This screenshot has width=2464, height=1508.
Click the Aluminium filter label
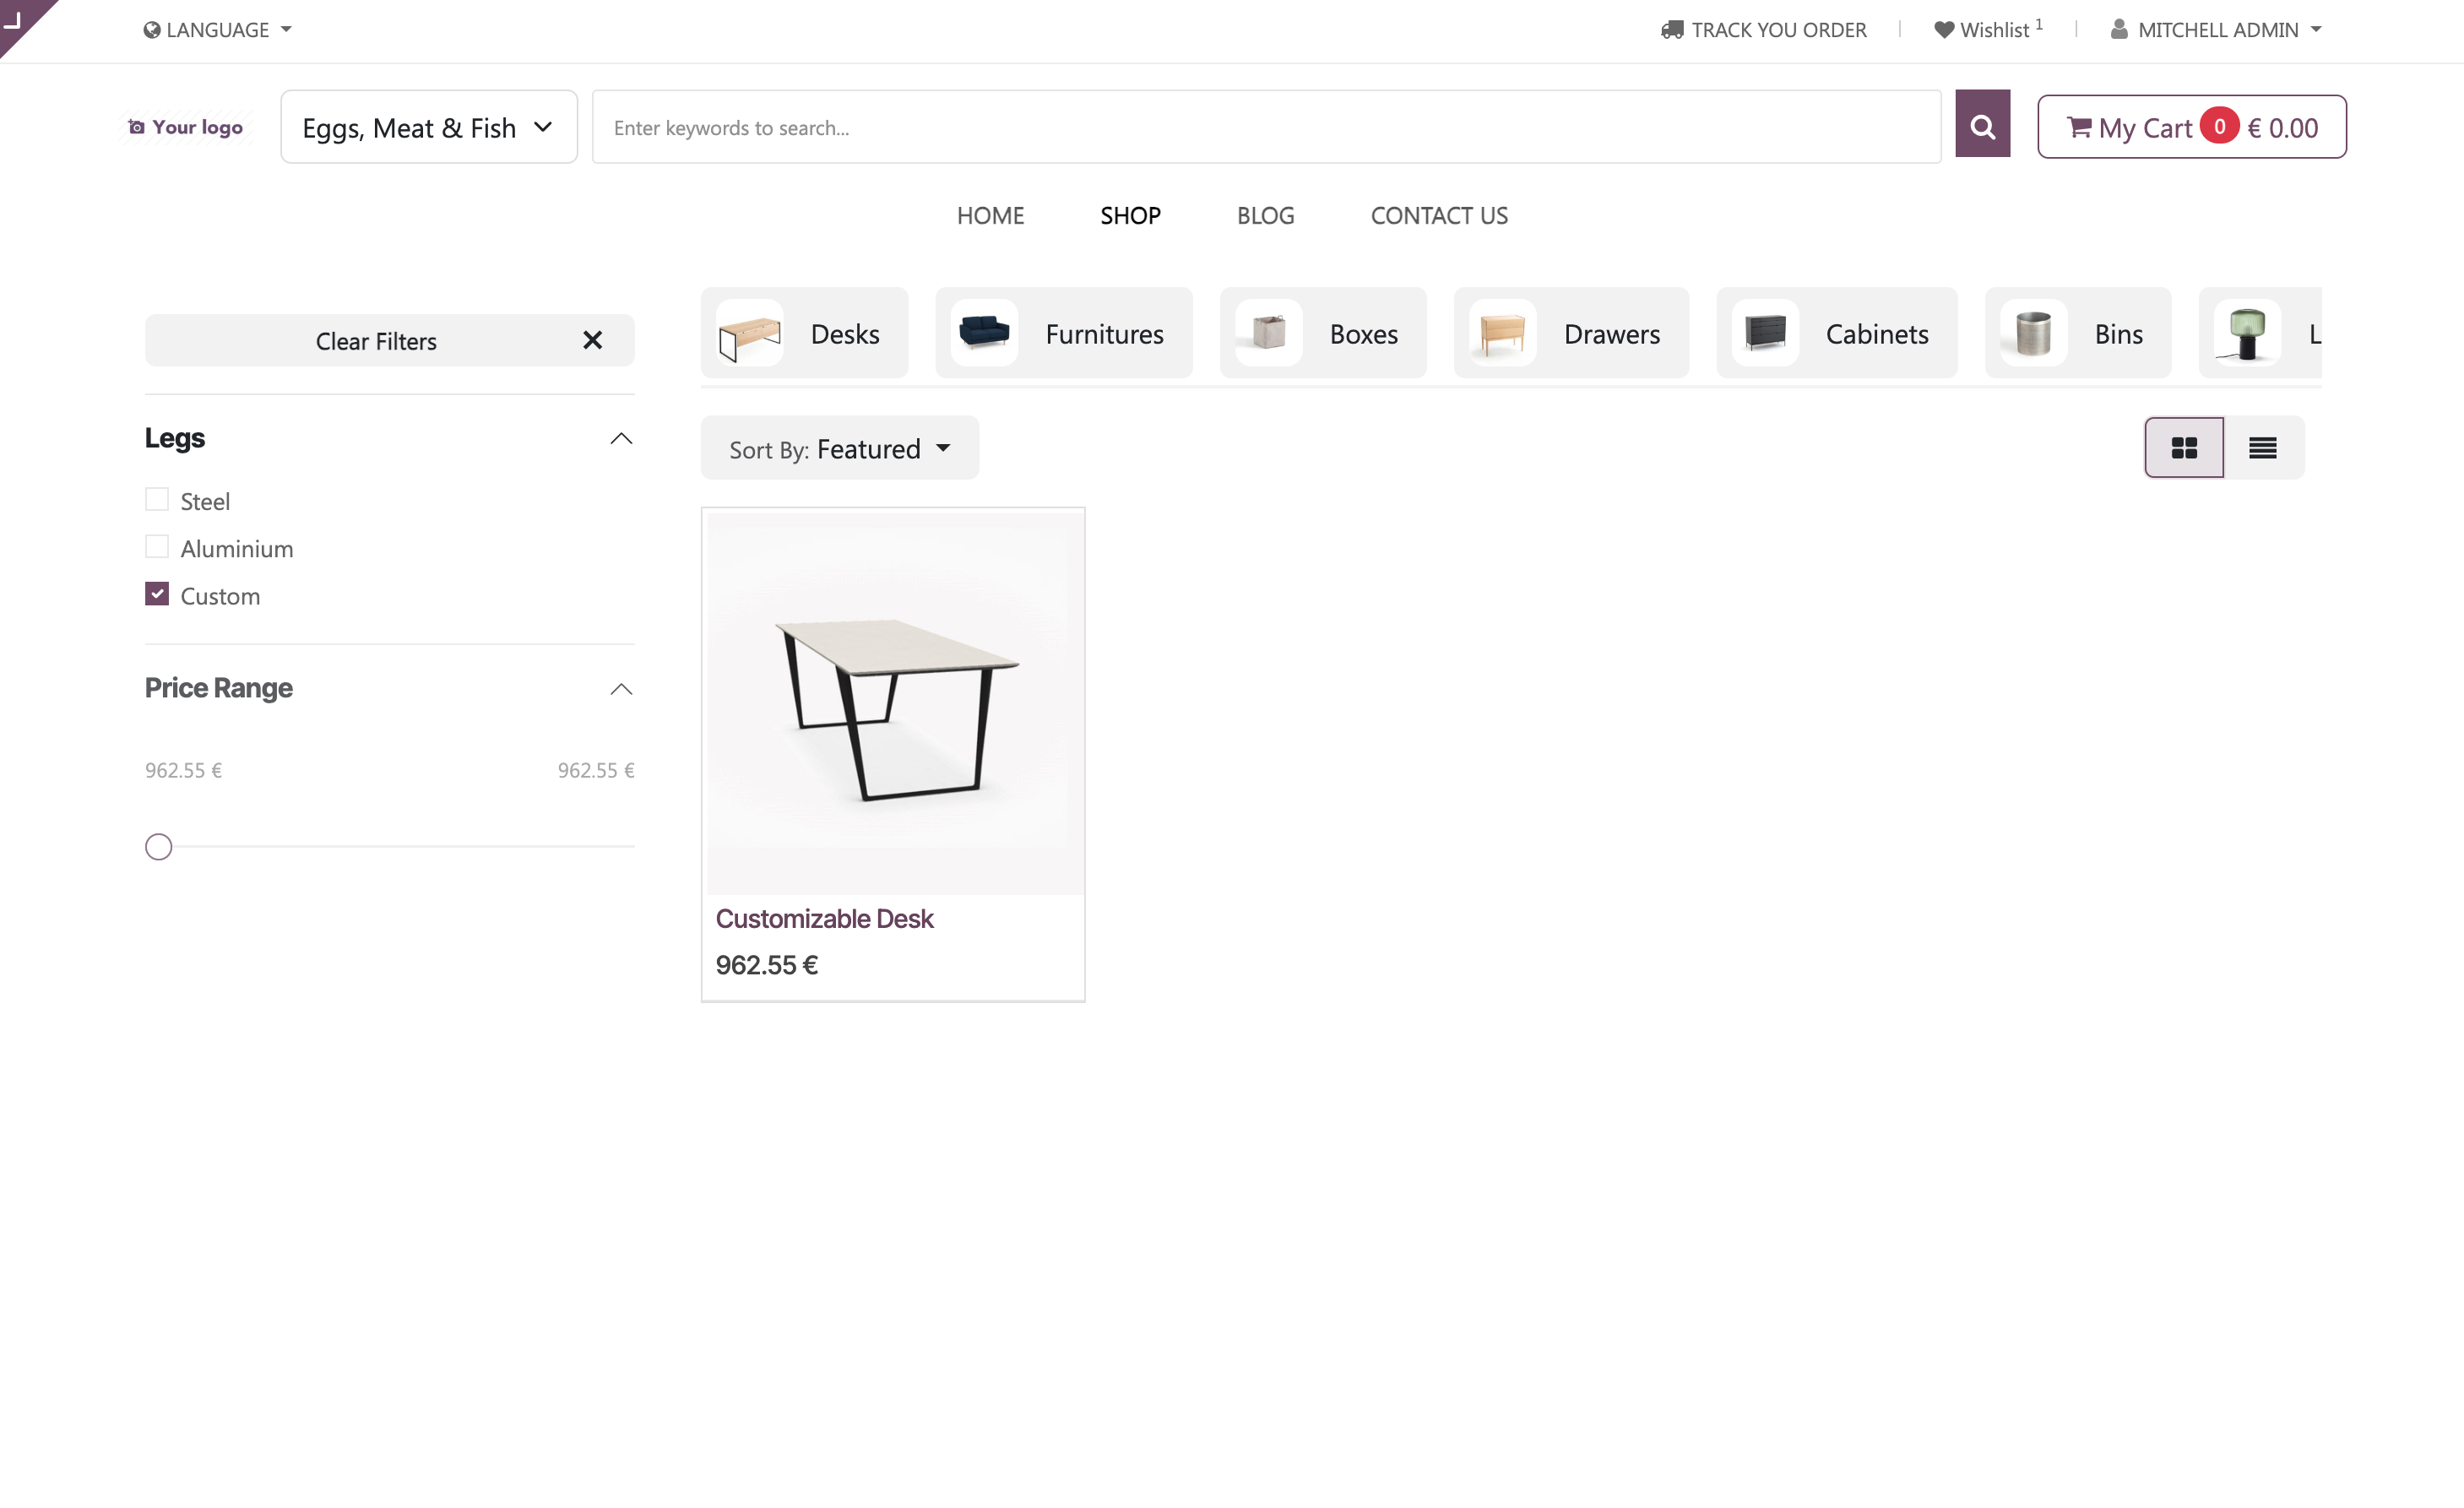[x=237, y=548]
